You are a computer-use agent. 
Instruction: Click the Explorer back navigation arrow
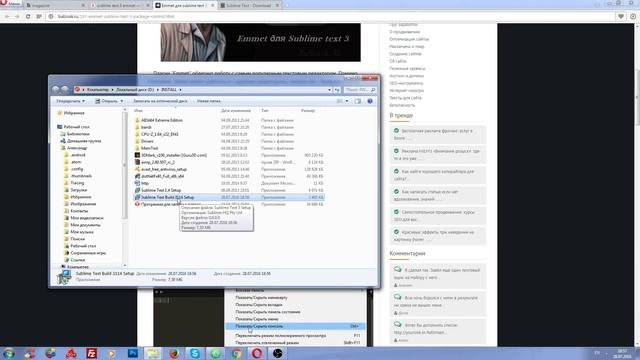pyautogui.click(x=56, y=89)
